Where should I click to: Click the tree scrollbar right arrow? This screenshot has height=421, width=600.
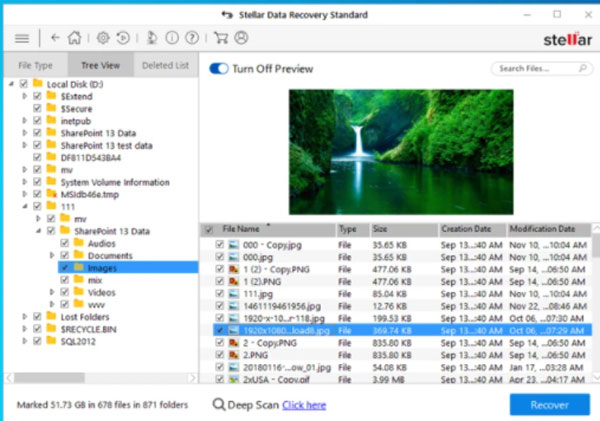193,378
